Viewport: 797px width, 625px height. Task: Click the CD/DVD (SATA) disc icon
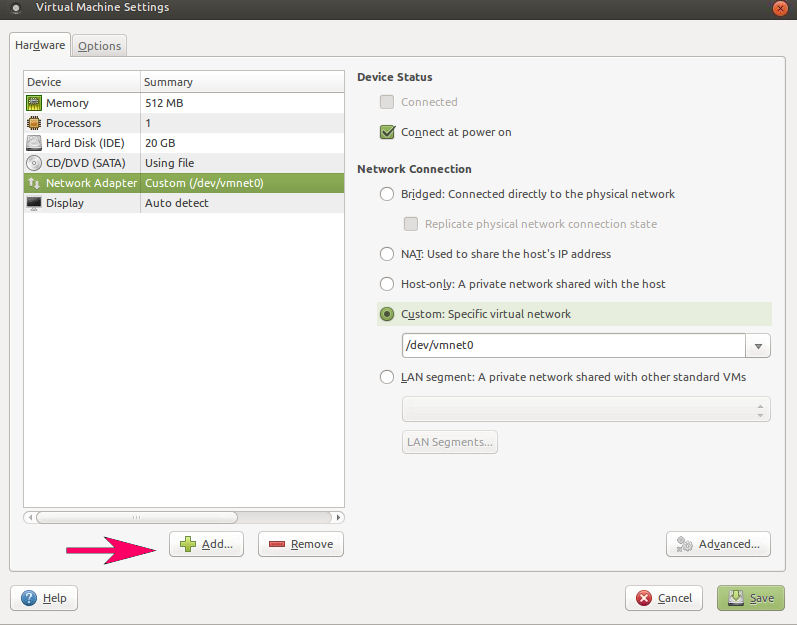click(34, 163)
